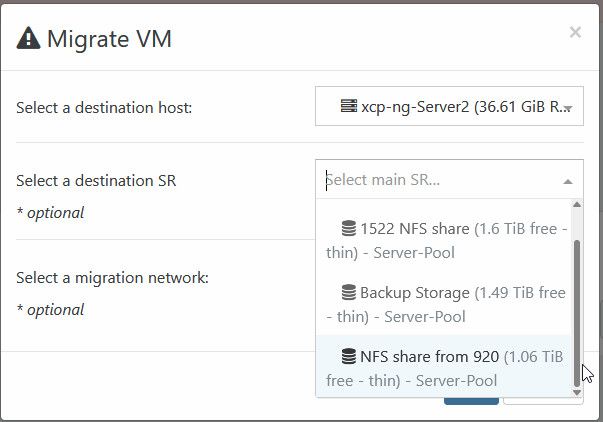Image resolution: width=603 pixels, height=422 pixels.
Task: Click the partially hidden blue button at bottom
Action: [x=471, y=400]
